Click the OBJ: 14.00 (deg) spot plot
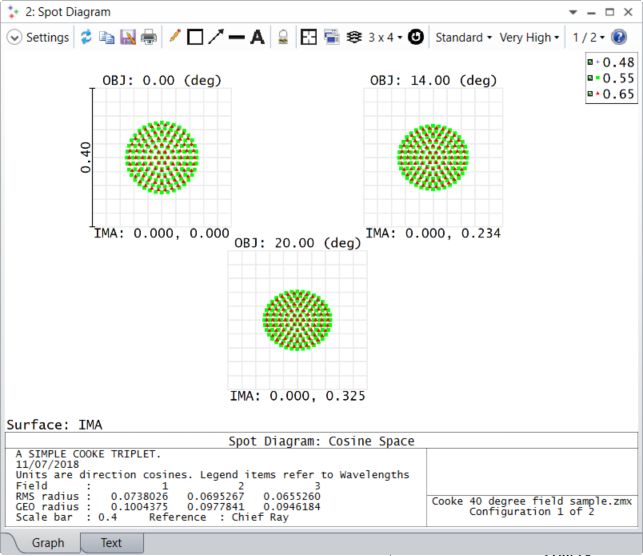 433,157
